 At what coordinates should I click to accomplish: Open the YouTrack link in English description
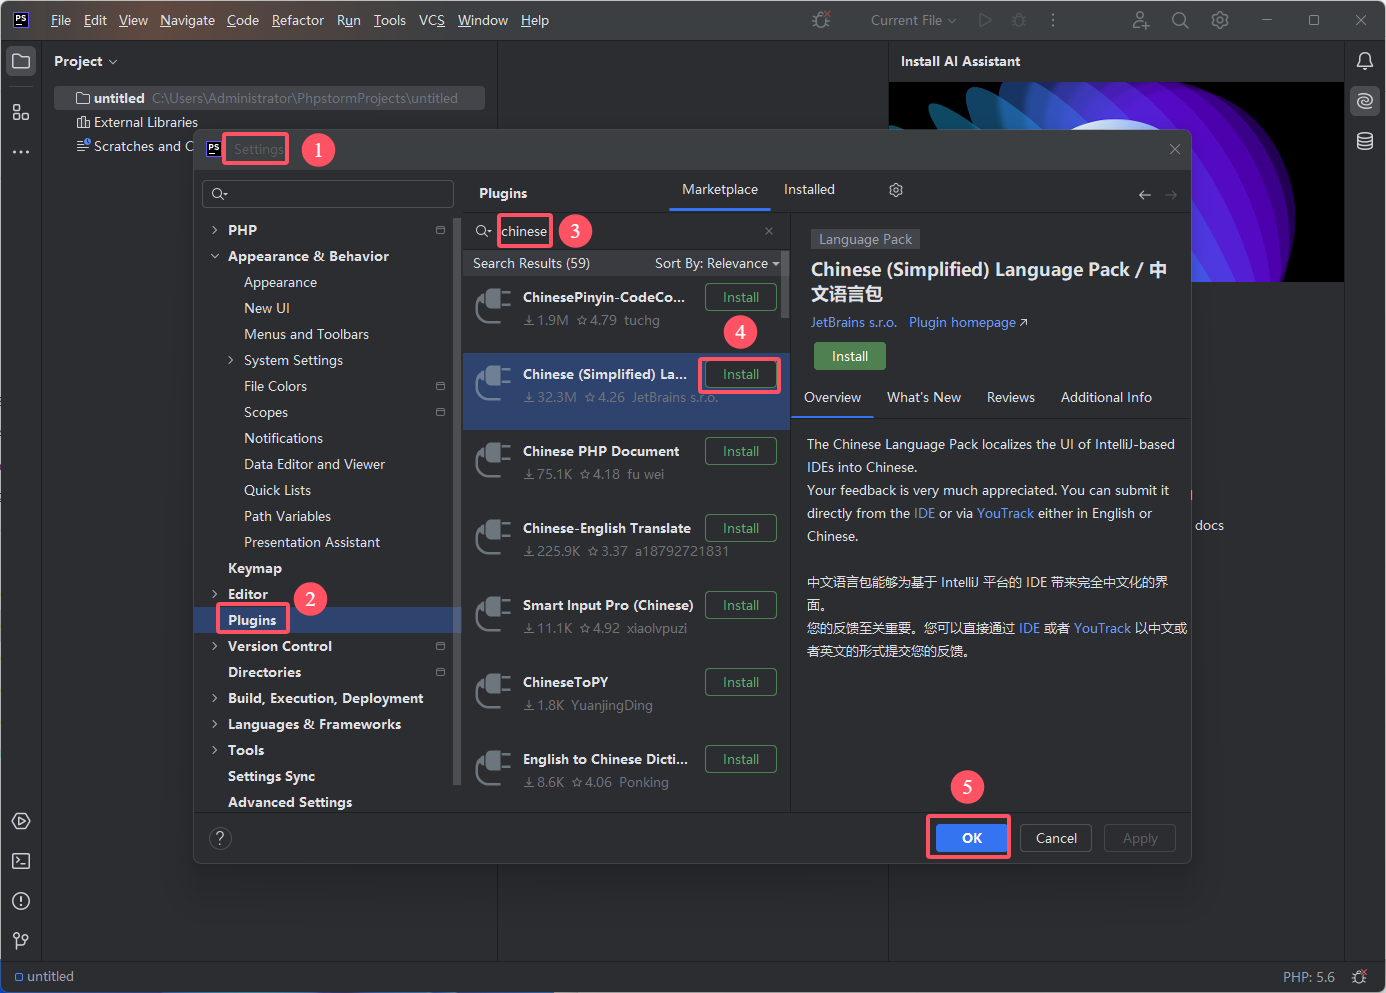pyautogui.click(x=1005, y=513)
